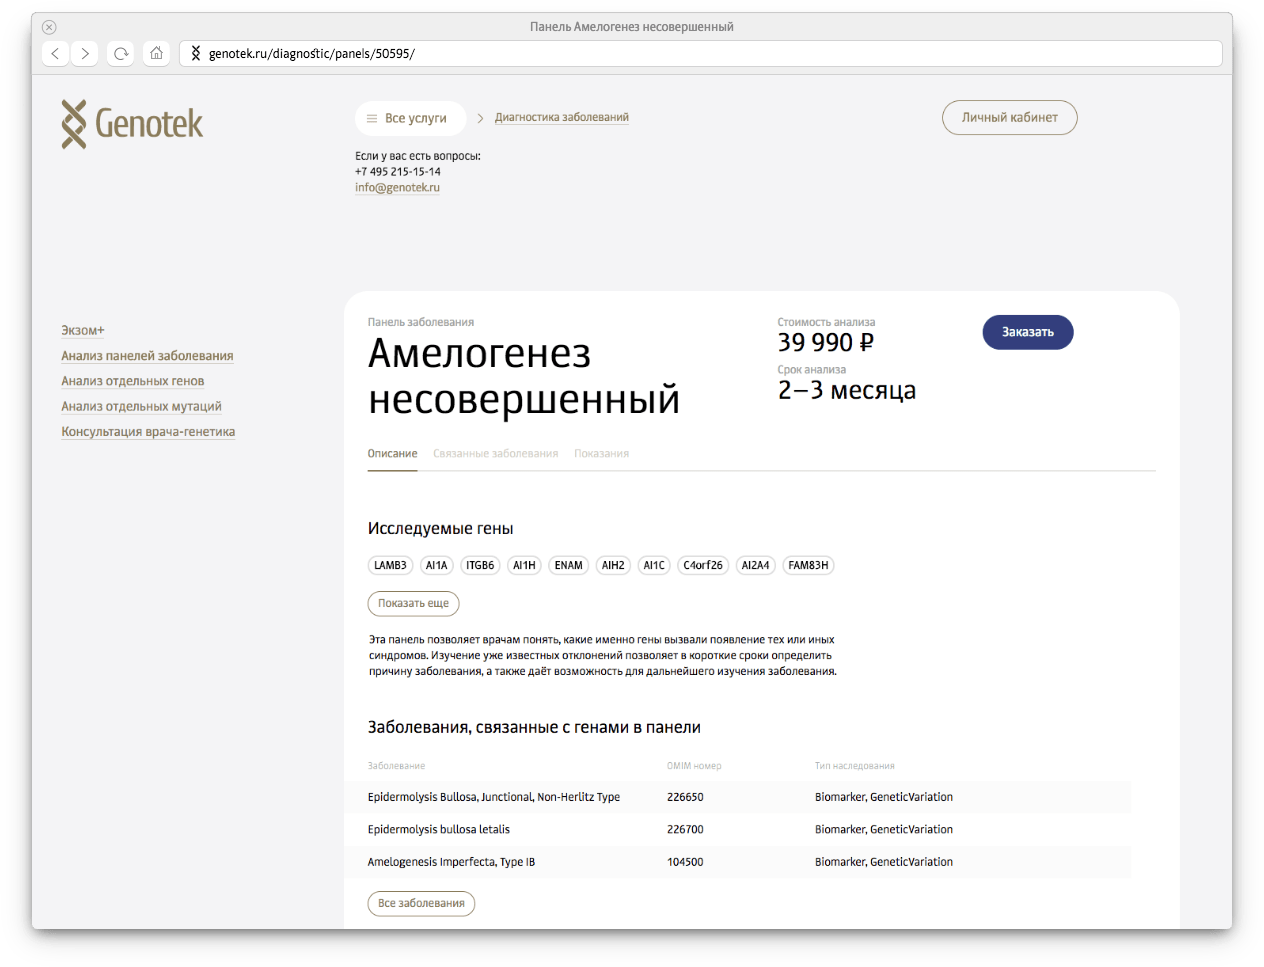
Task: Expand gene list with "Показать еще"
Action: pos(413,604)
